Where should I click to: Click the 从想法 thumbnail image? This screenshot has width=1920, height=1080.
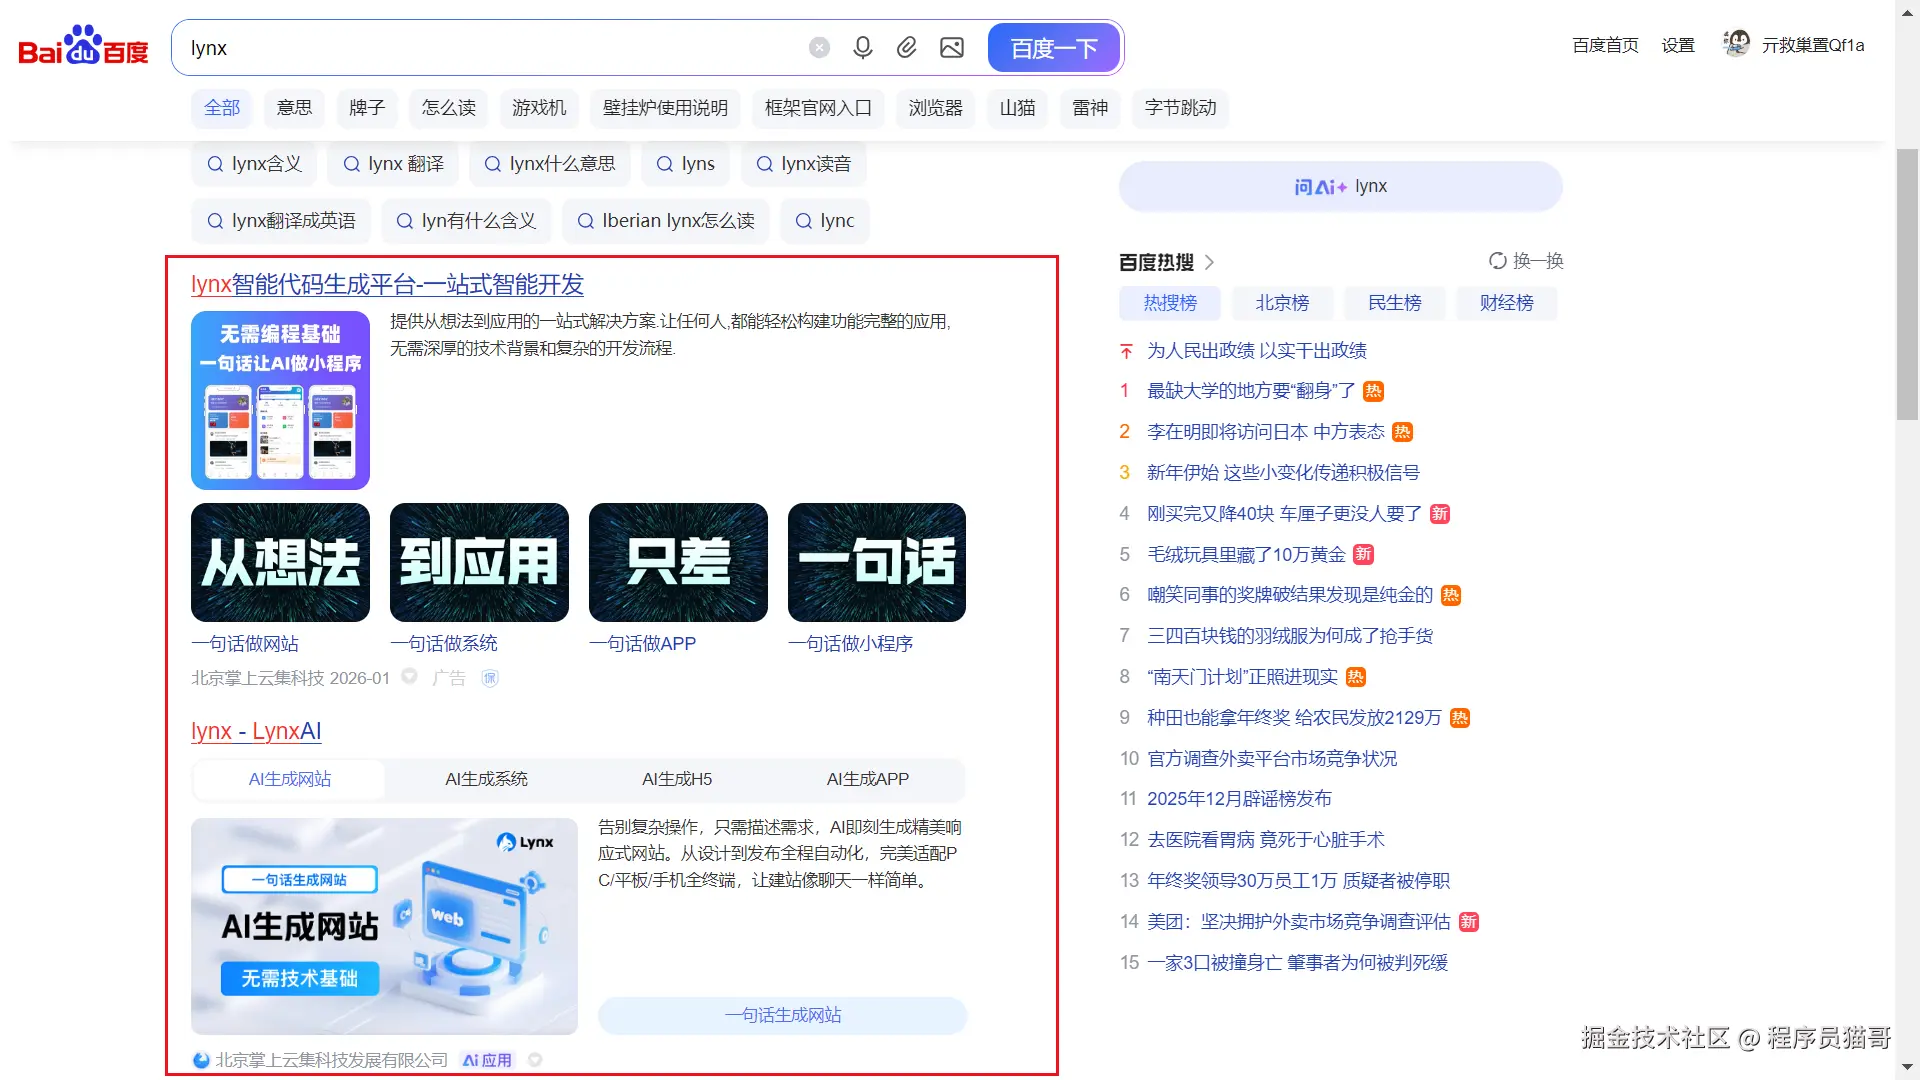tap(280, 562)
